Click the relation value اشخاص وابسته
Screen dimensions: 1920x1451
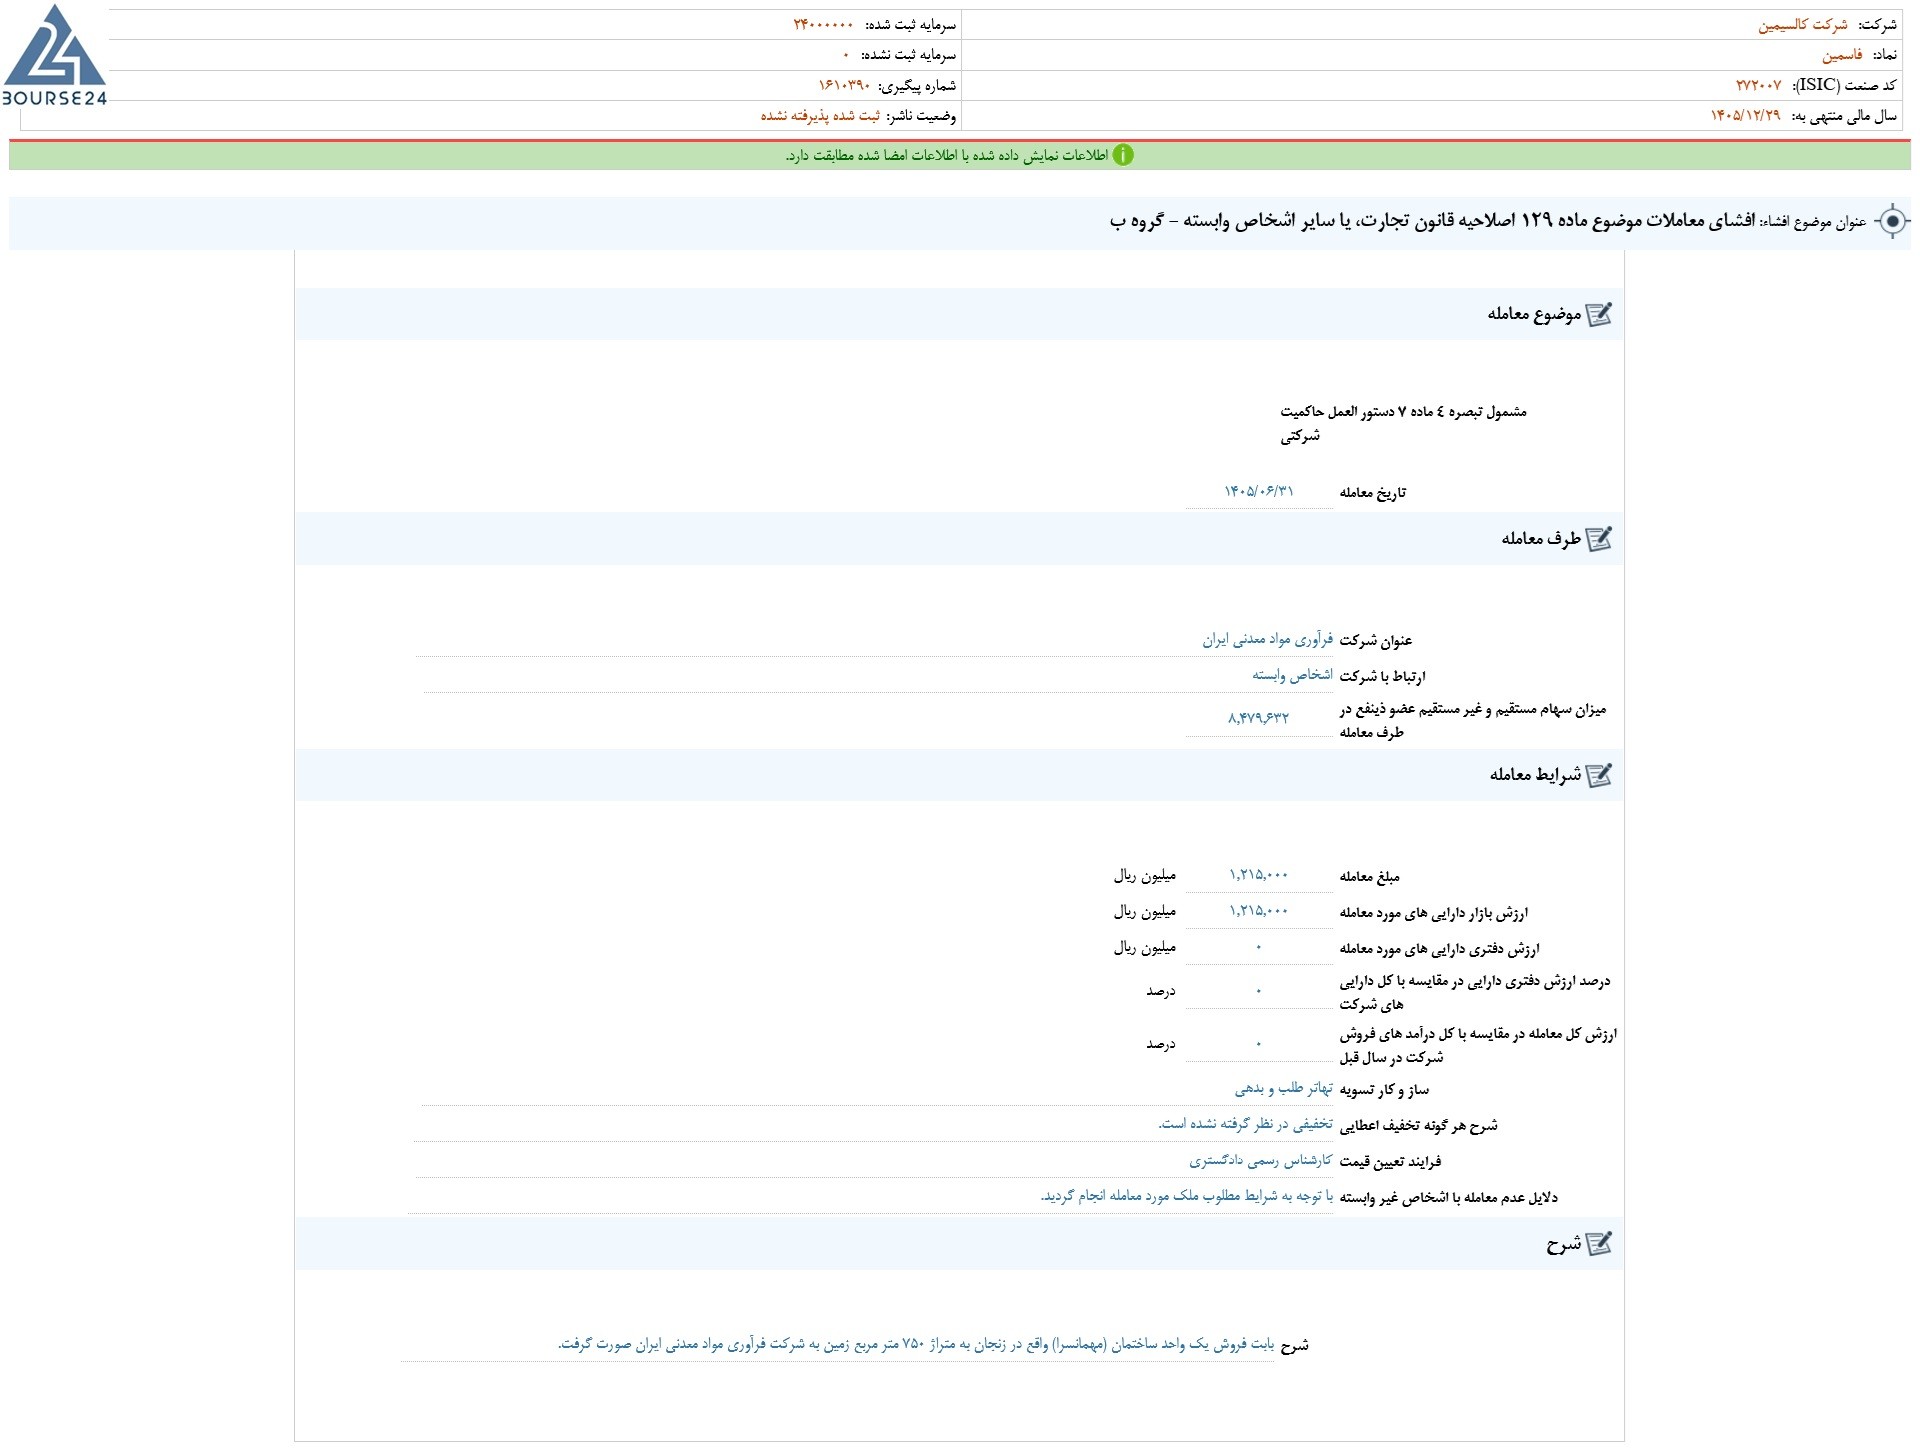1292,675
